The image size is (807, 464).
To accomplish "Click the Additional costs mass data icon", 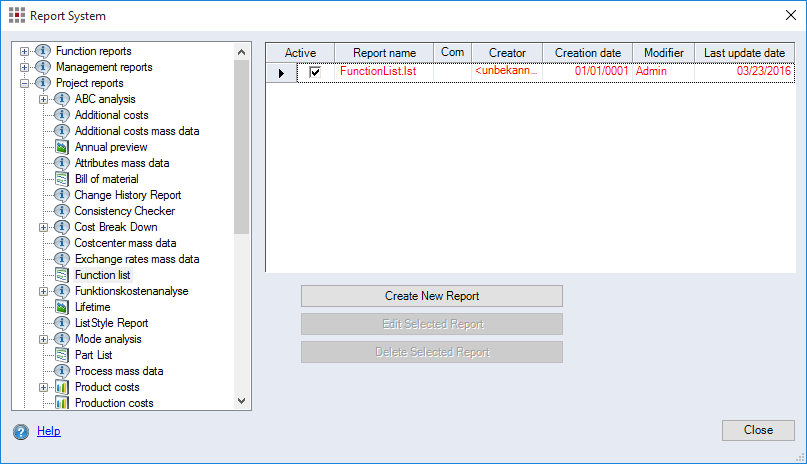I will tap(62, 131).
